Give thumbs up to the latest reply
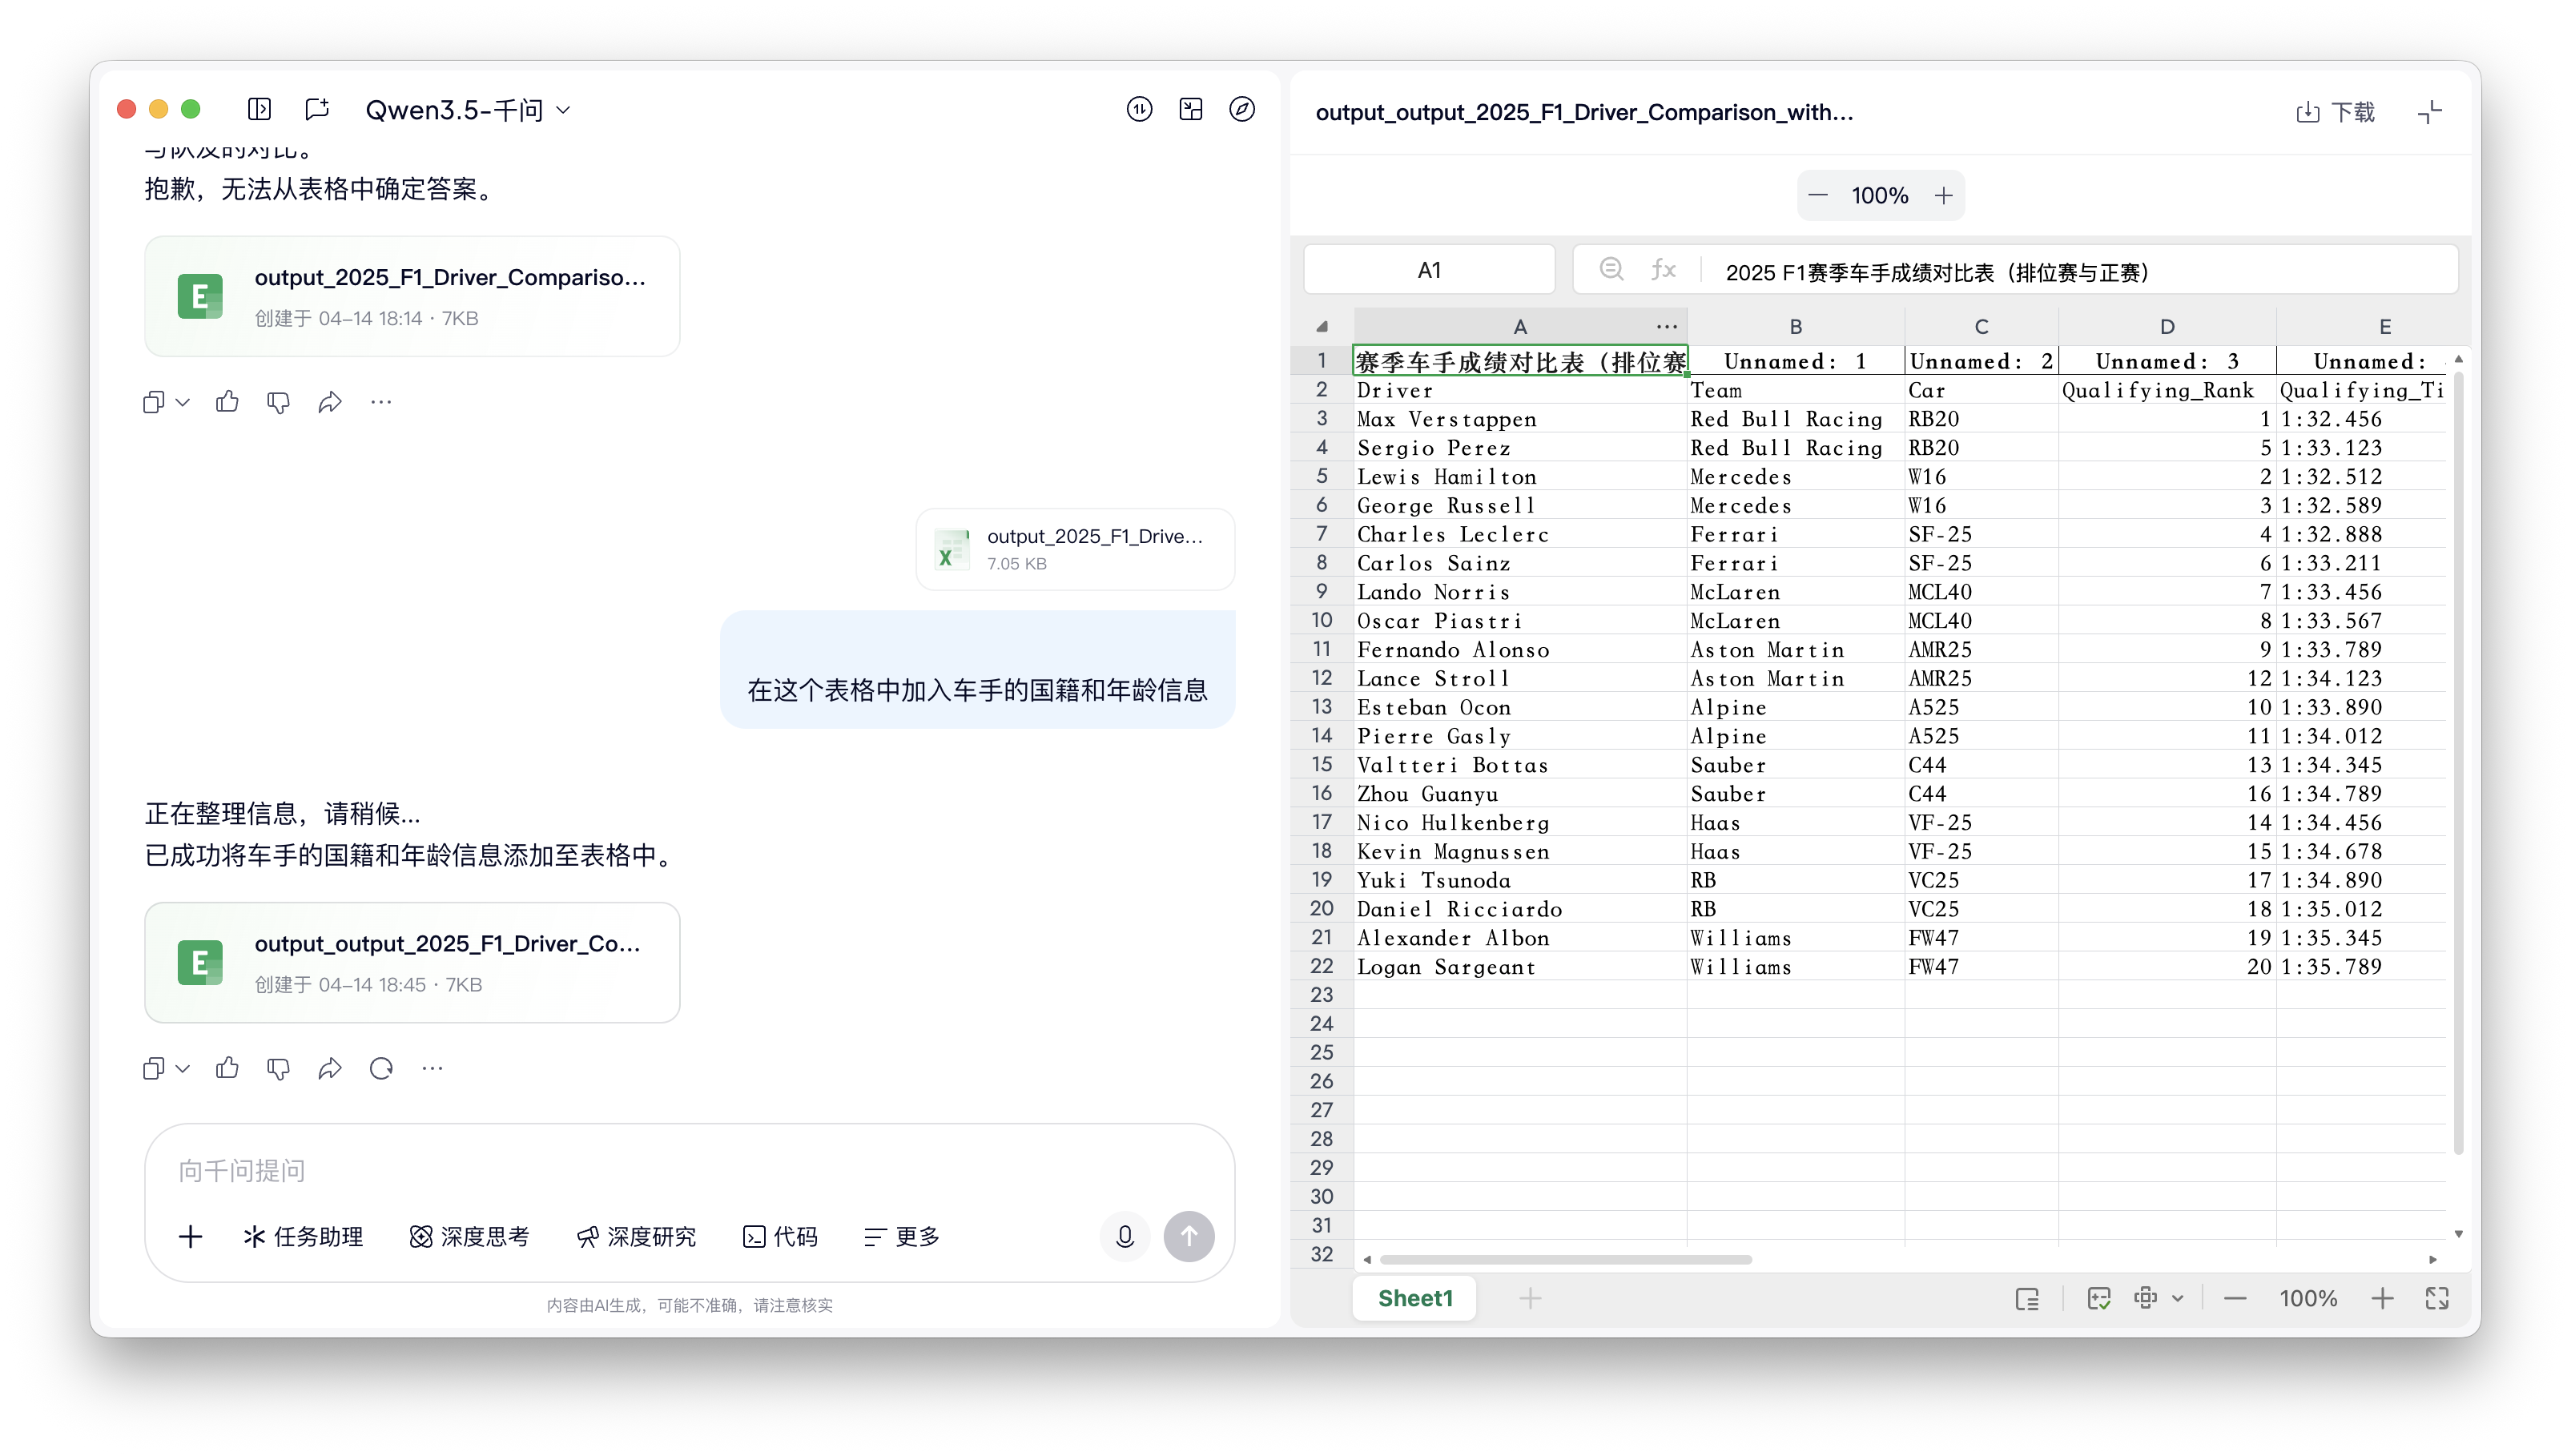2571x1456 pixels. [x=227, y=1068]
